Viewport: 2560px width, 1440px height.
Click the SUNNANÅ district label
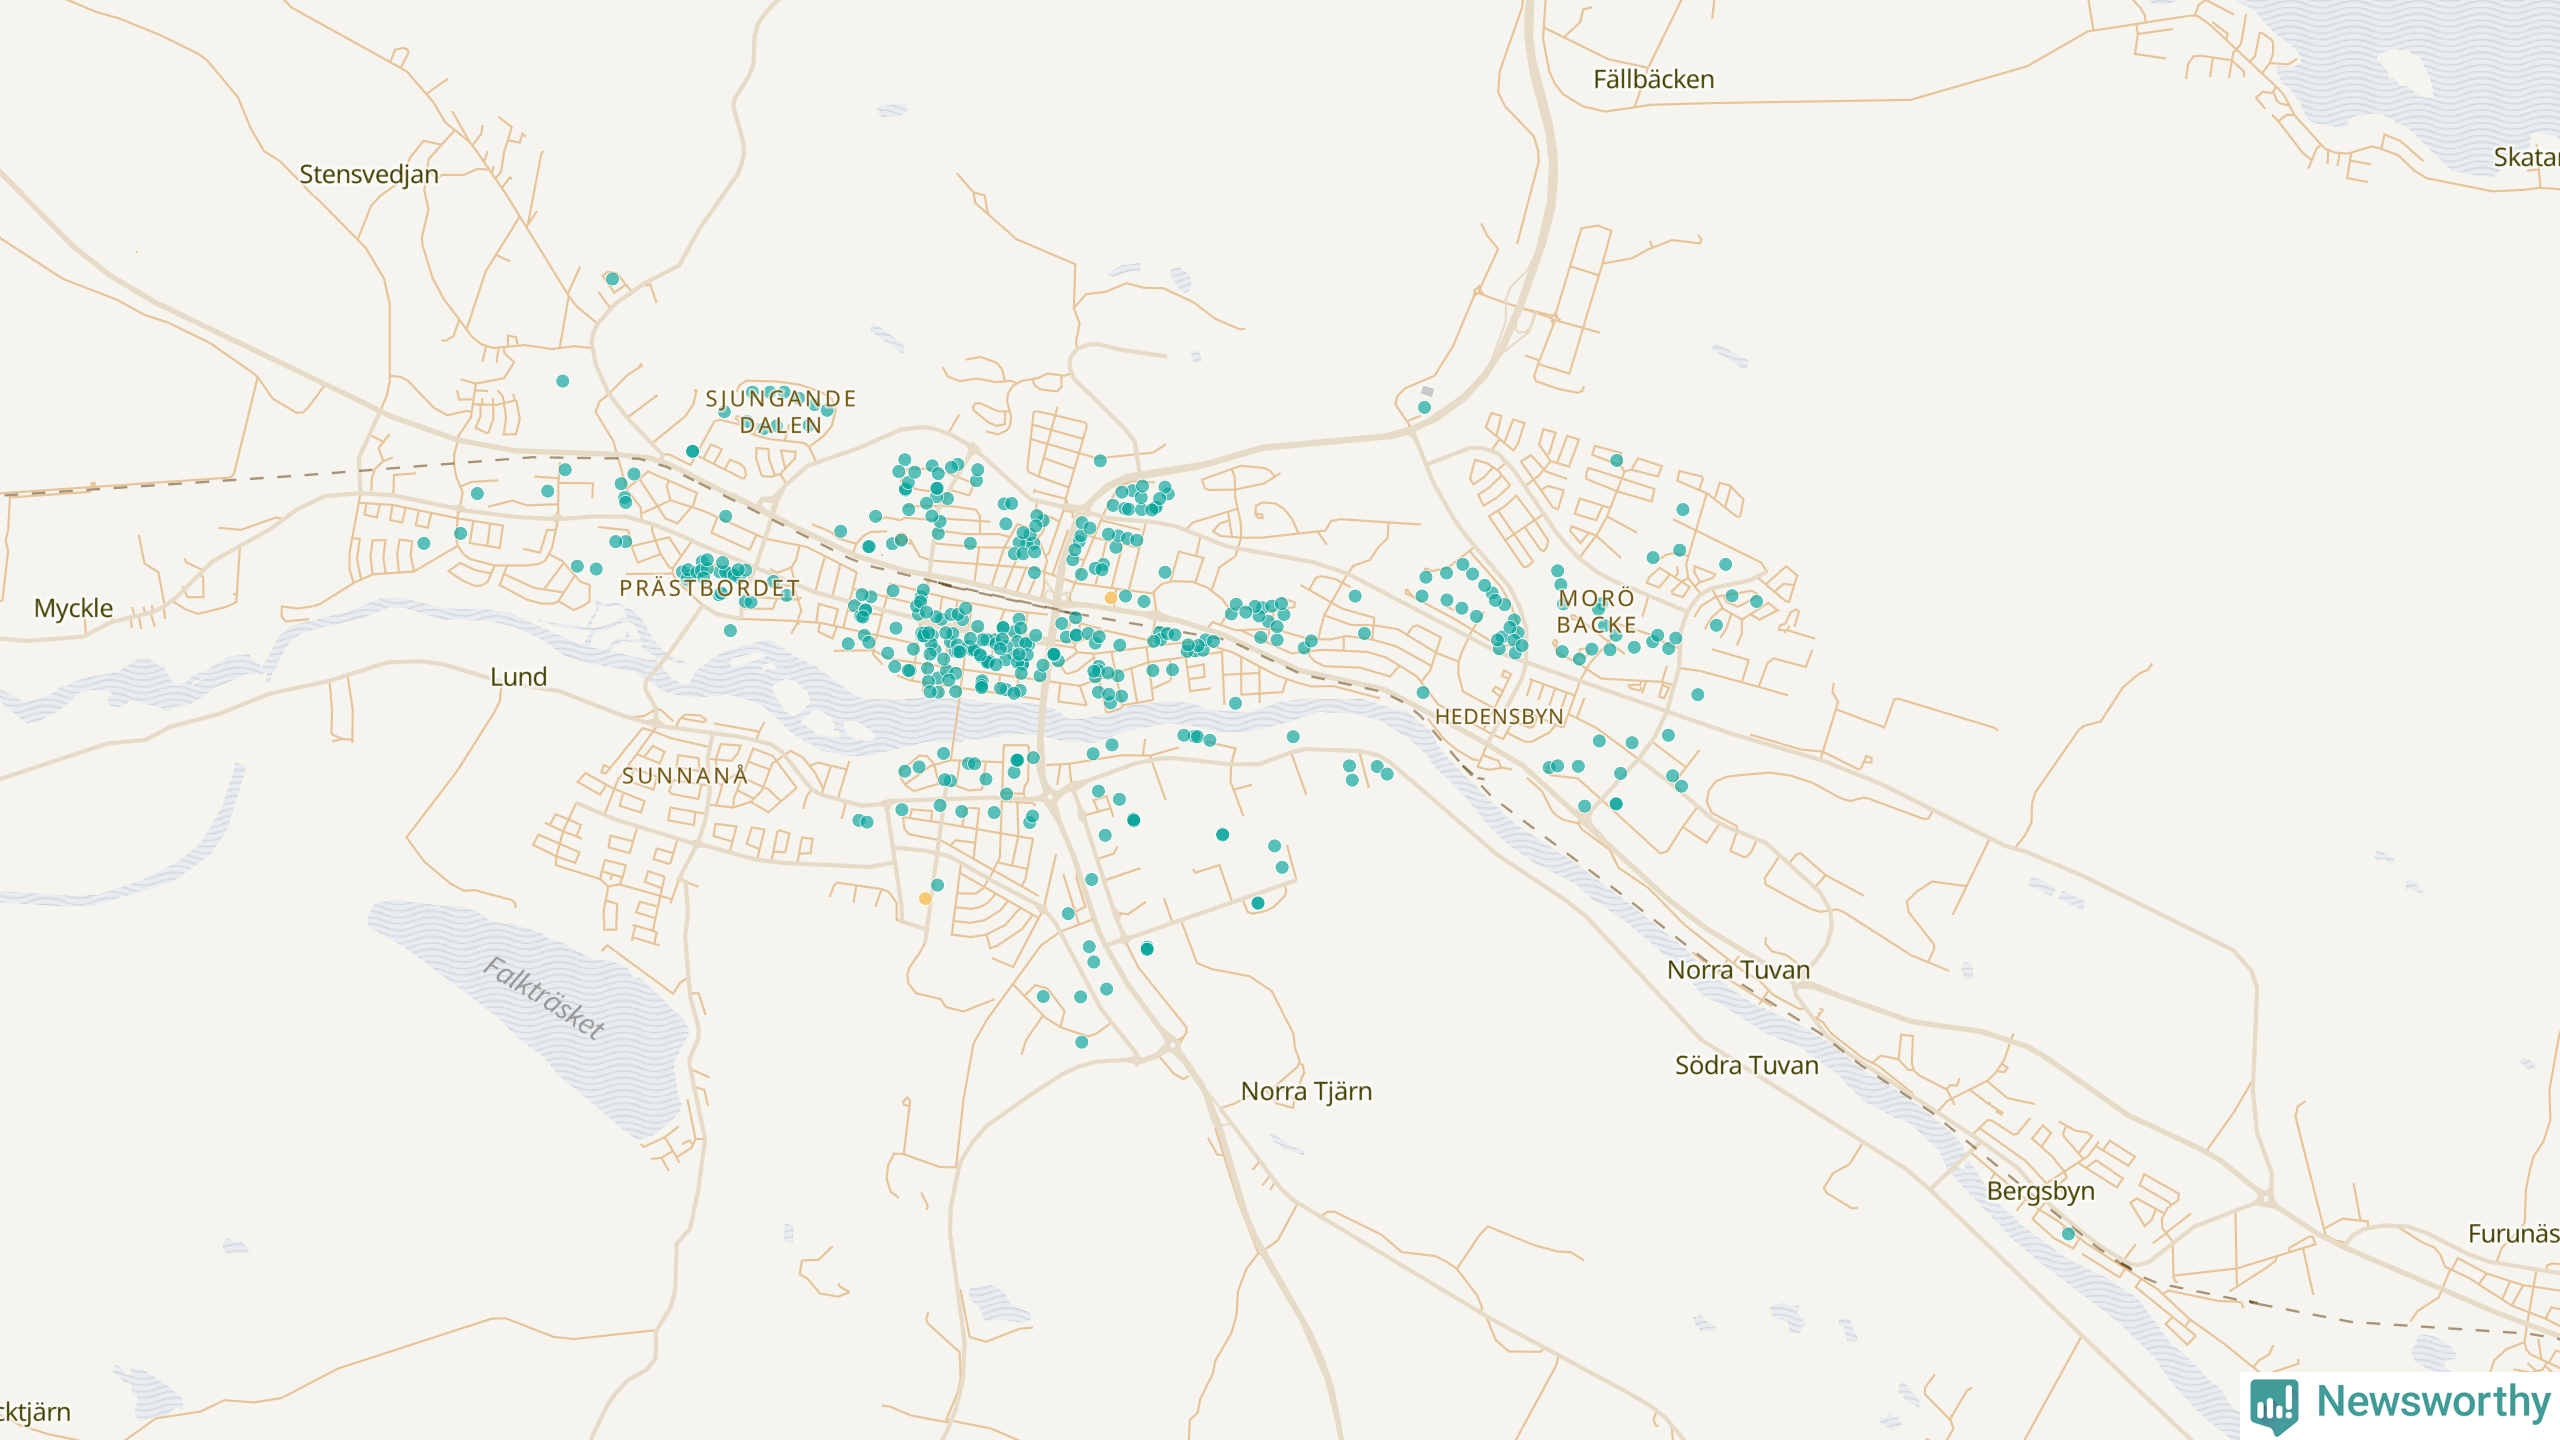(685, 776)
